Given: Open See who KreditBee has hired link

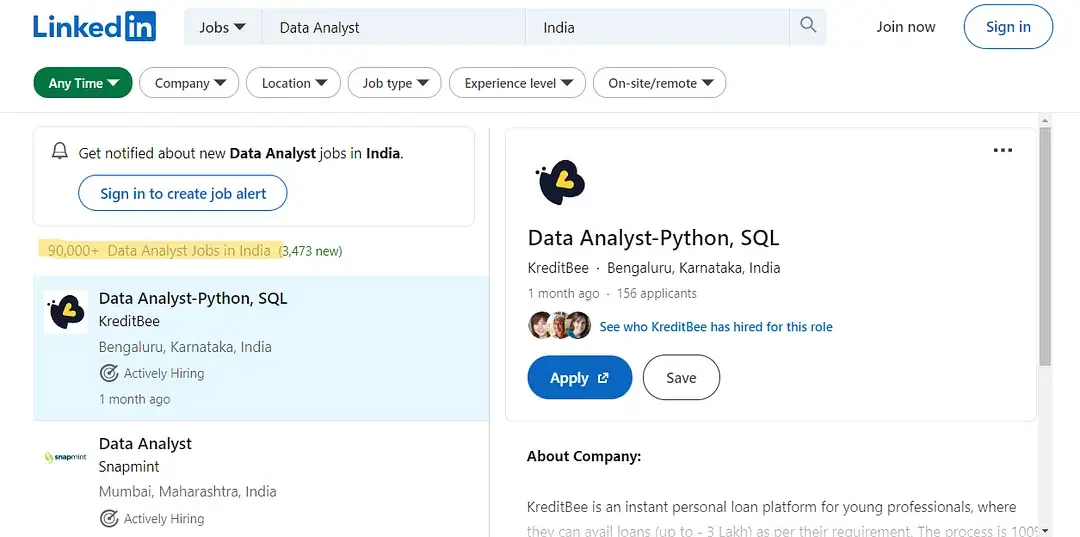Looking at the screenshot, I should pos(715,327).
